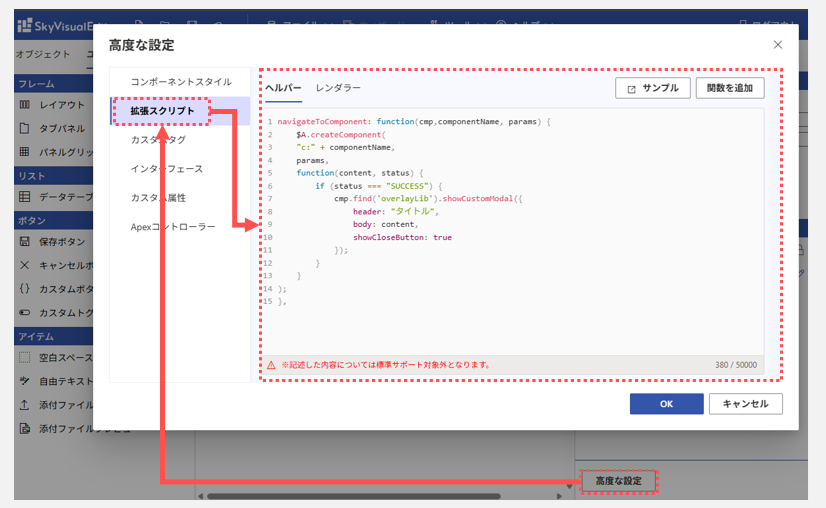Select the タブパネル icon in sidebar
The image size is (826, 508).
(x=24, y=128)
